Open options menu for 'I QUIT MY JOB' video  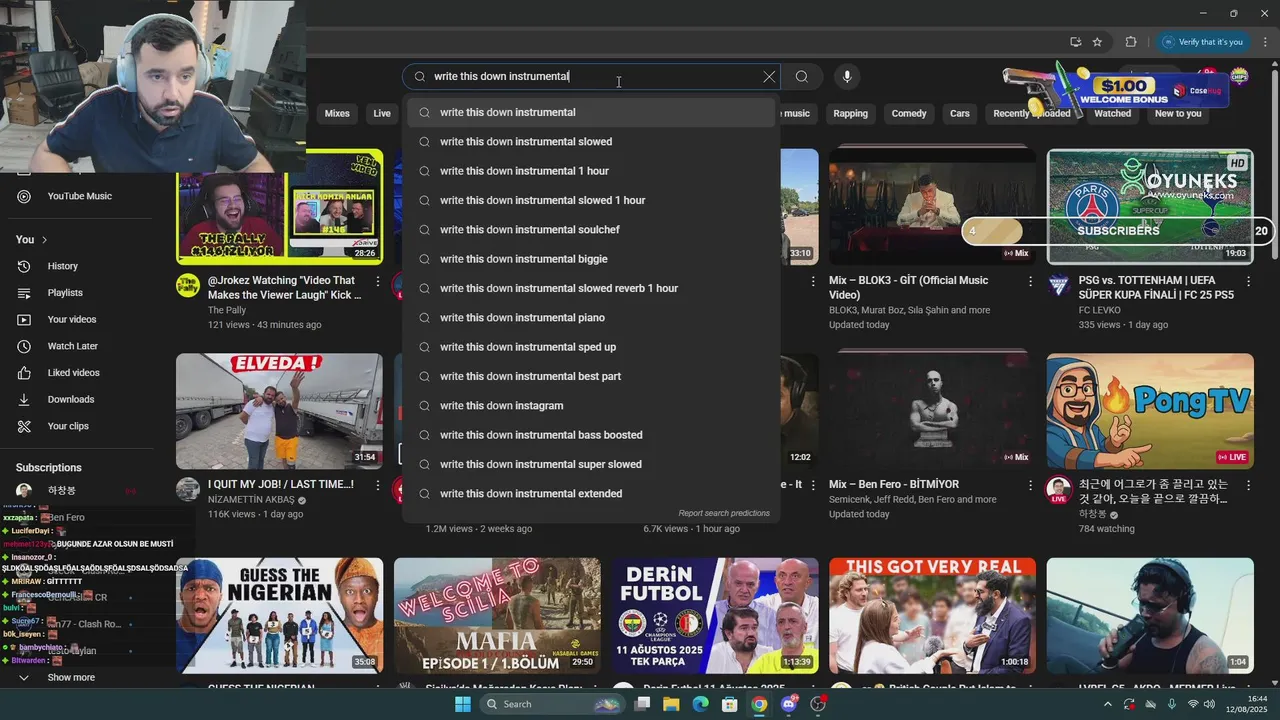(x=377, y=485)
